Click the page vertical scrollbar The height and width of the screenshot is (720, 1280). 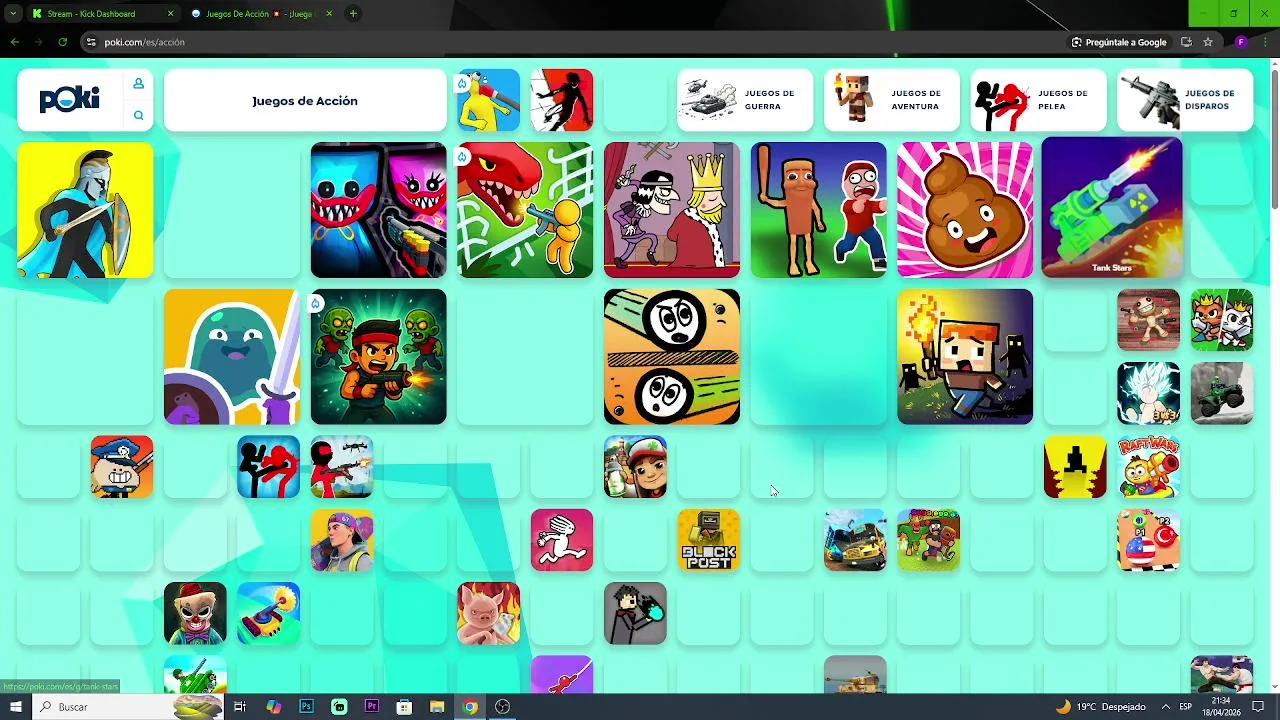[1274, 140]
